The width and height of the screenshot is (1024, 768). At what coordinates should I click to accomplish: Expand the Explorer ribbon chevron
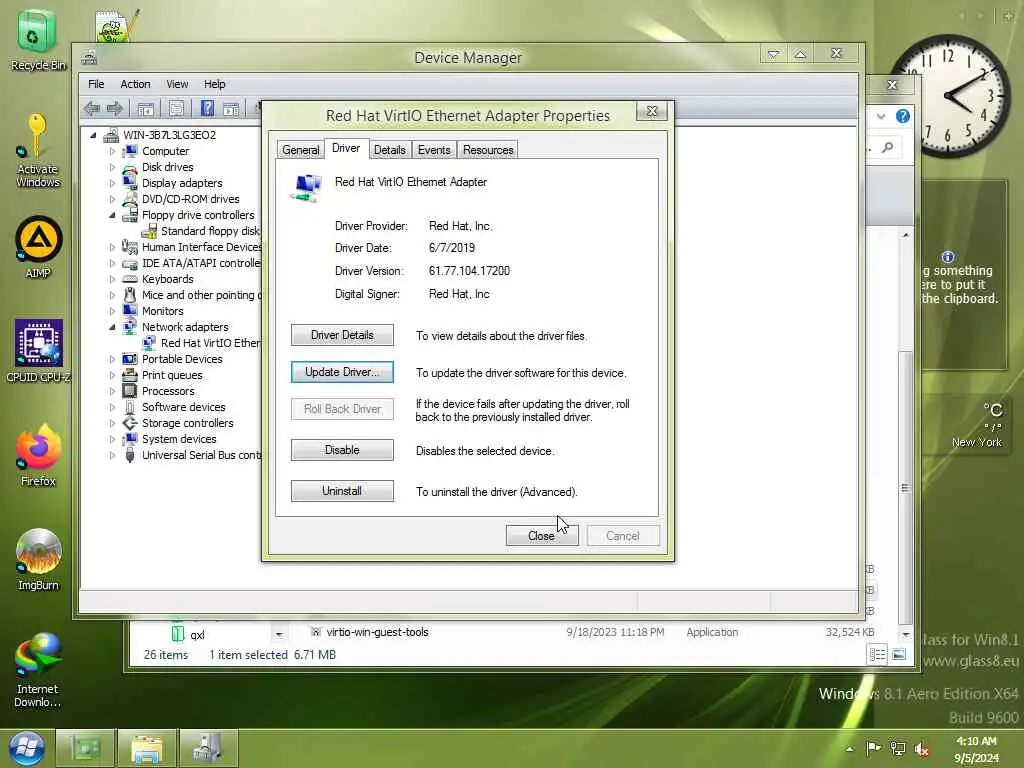881,116
